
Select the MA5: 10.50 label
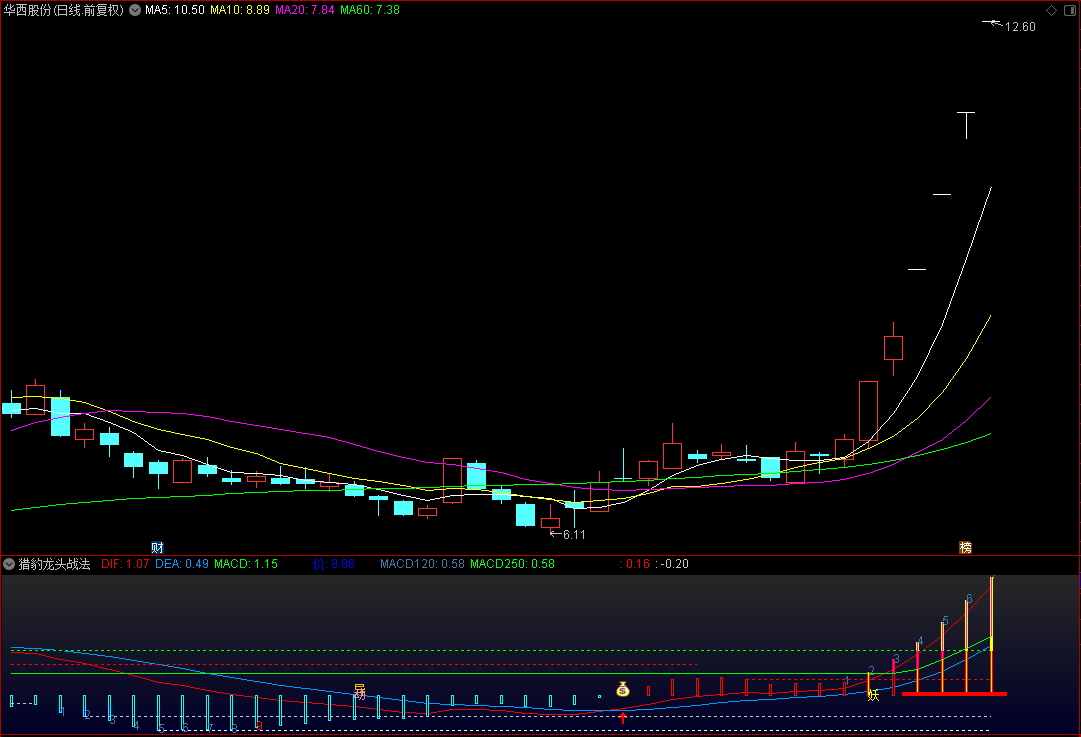tap(174, 10)
